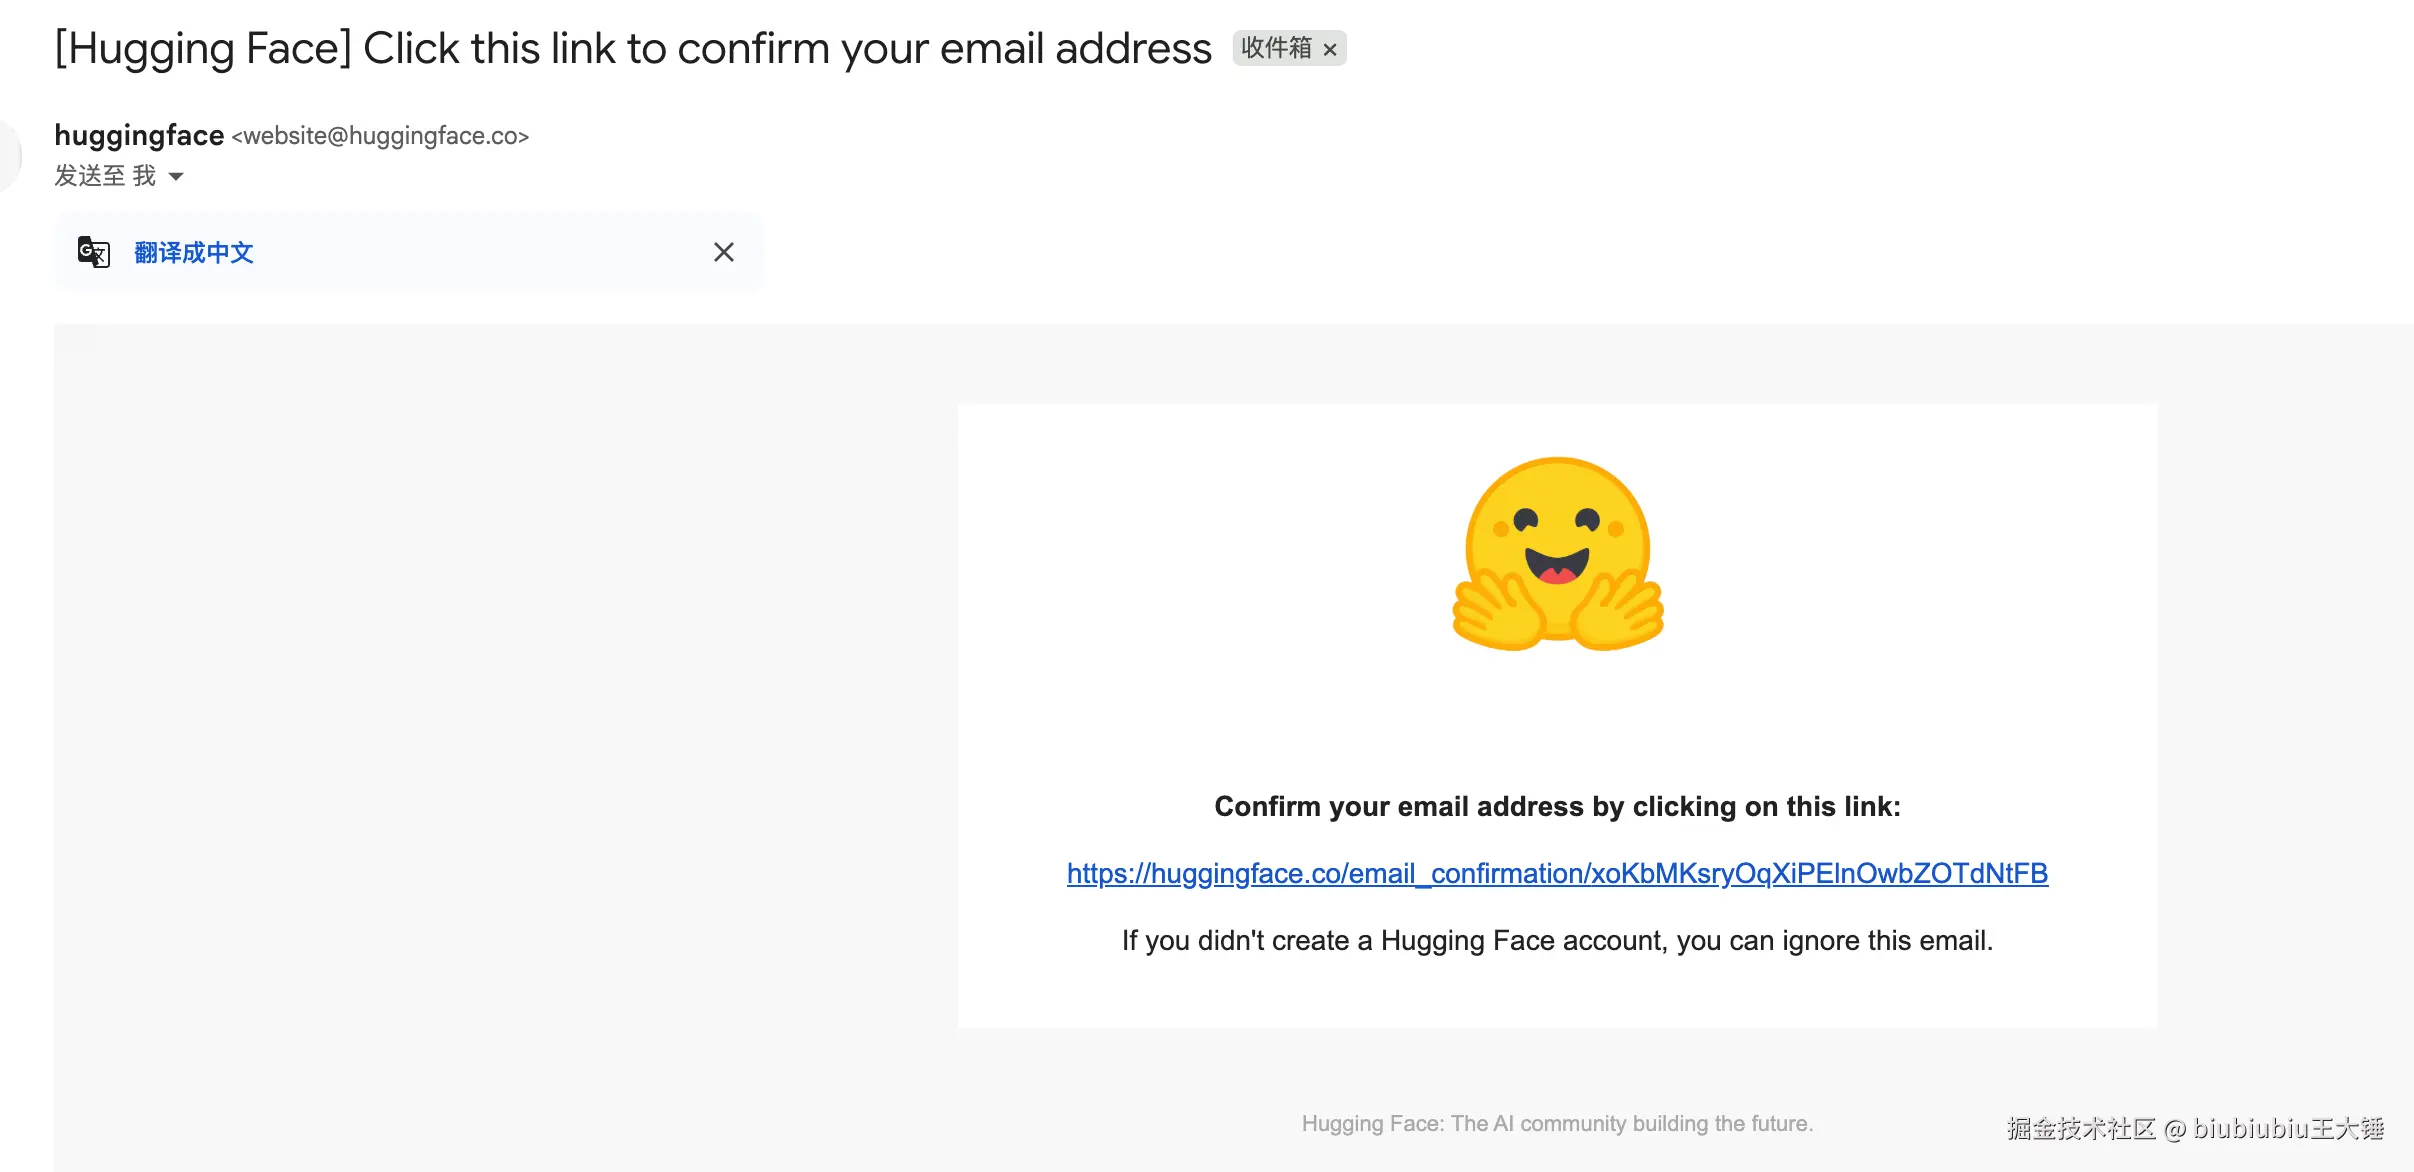Click the Hugging Face emoji logo
The height and width of the screenshot is (1172, 2414).
coord(1557,553)
